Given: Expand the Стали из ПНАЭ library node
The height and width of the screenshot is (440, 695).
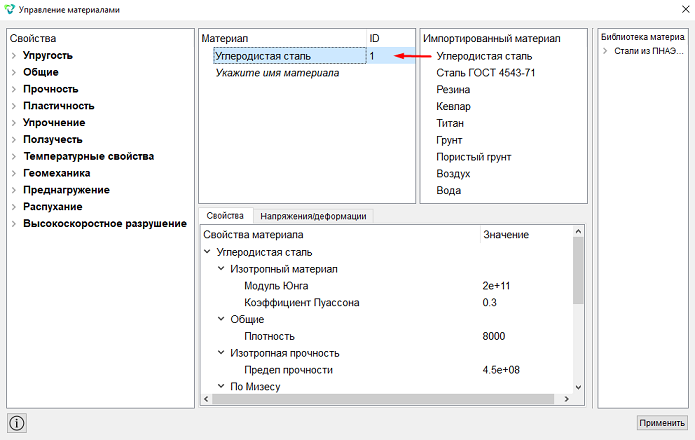Looking at the screenshot, I should point(605,51).
